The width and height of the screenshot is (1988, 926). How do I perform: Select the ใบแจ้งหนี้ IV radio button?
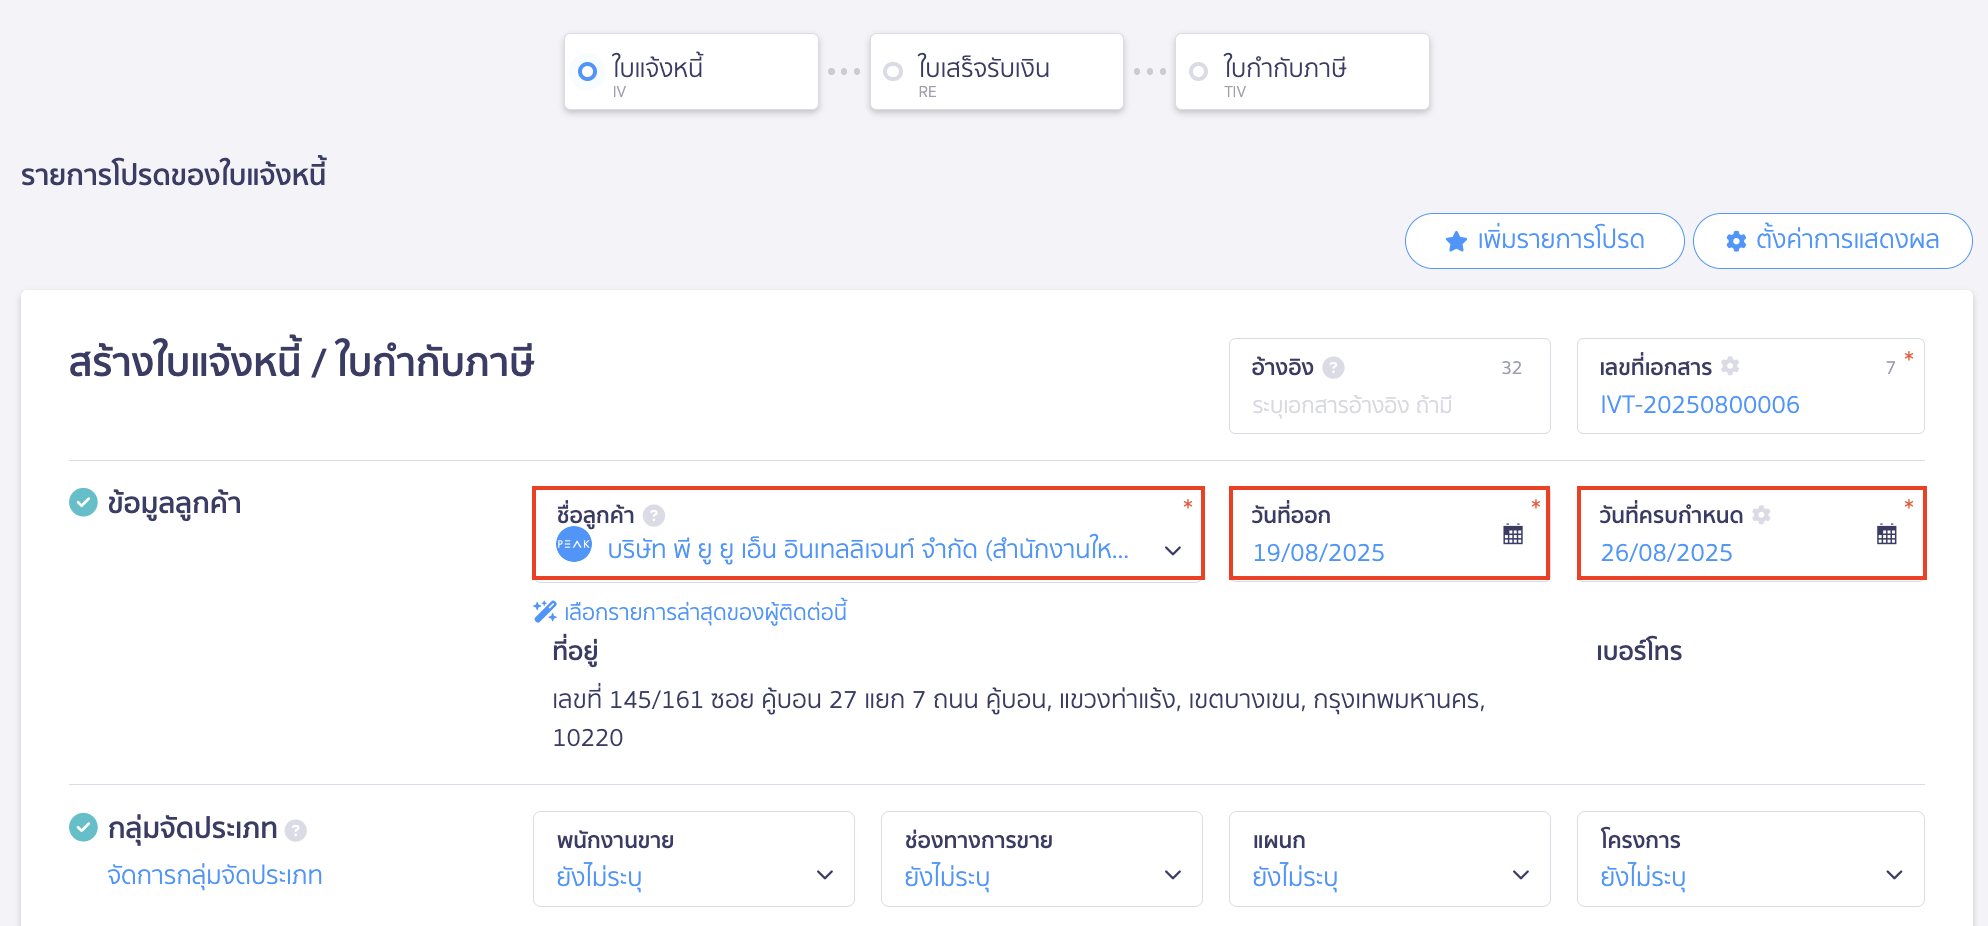(x=586, y=71)
